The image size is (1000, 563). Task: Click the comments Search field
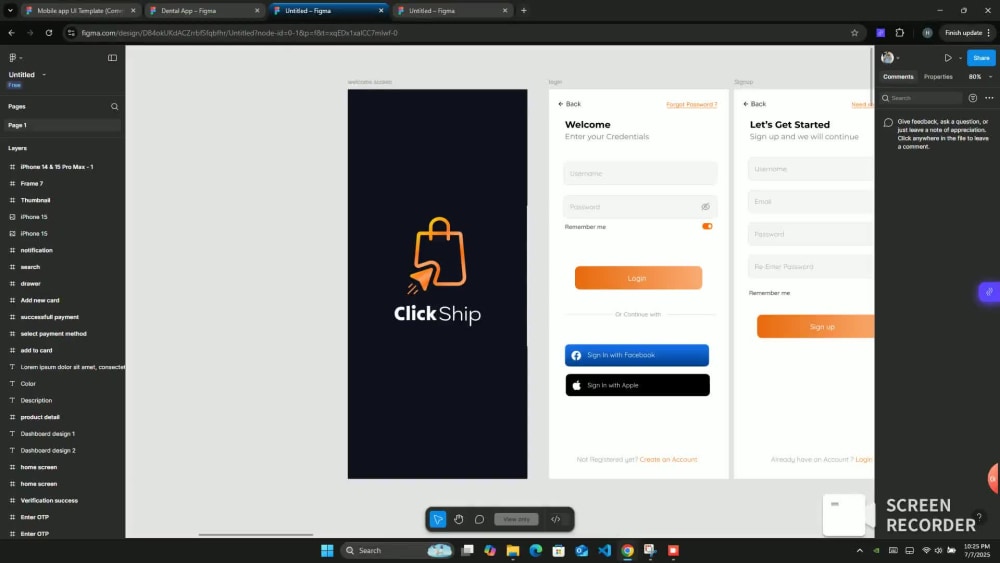921,98
